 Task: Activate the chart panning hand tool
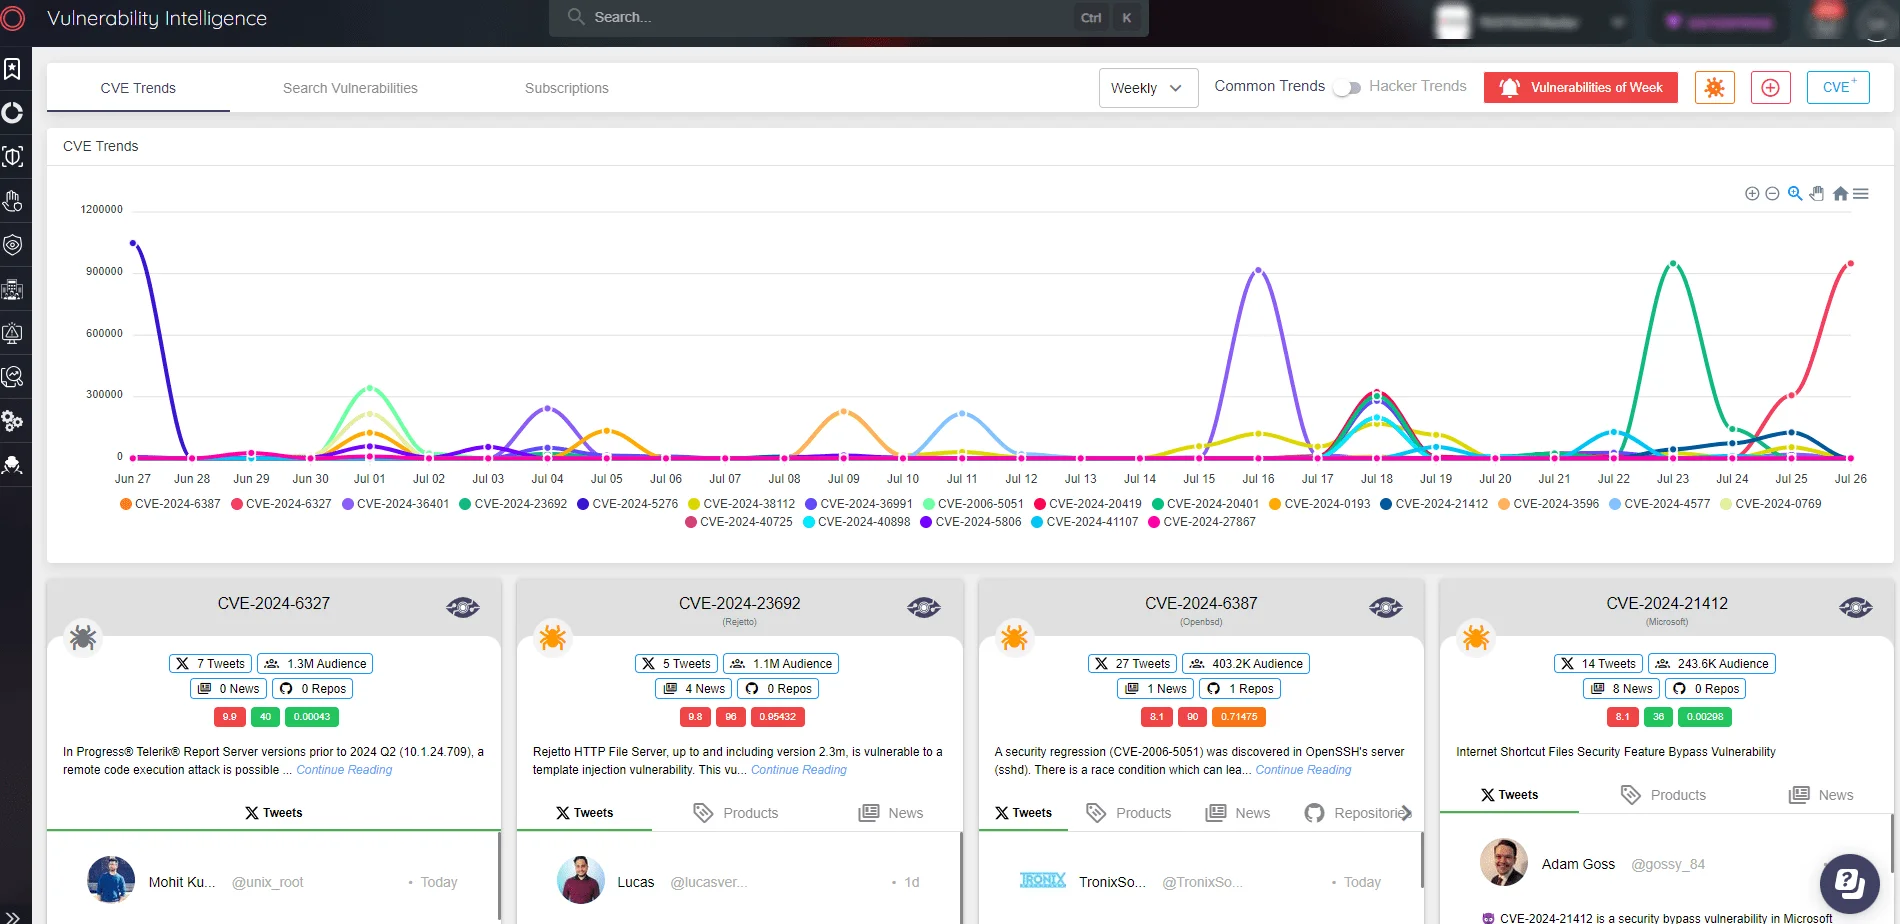(1817, 193)
